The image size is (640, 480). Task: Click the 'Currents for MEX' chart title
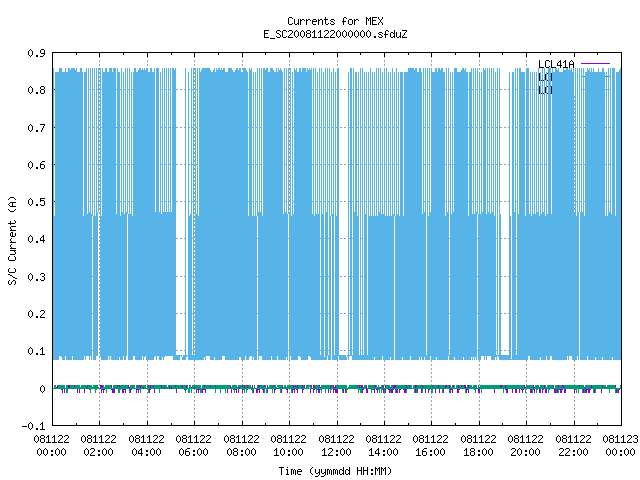[x=335, y=21]
